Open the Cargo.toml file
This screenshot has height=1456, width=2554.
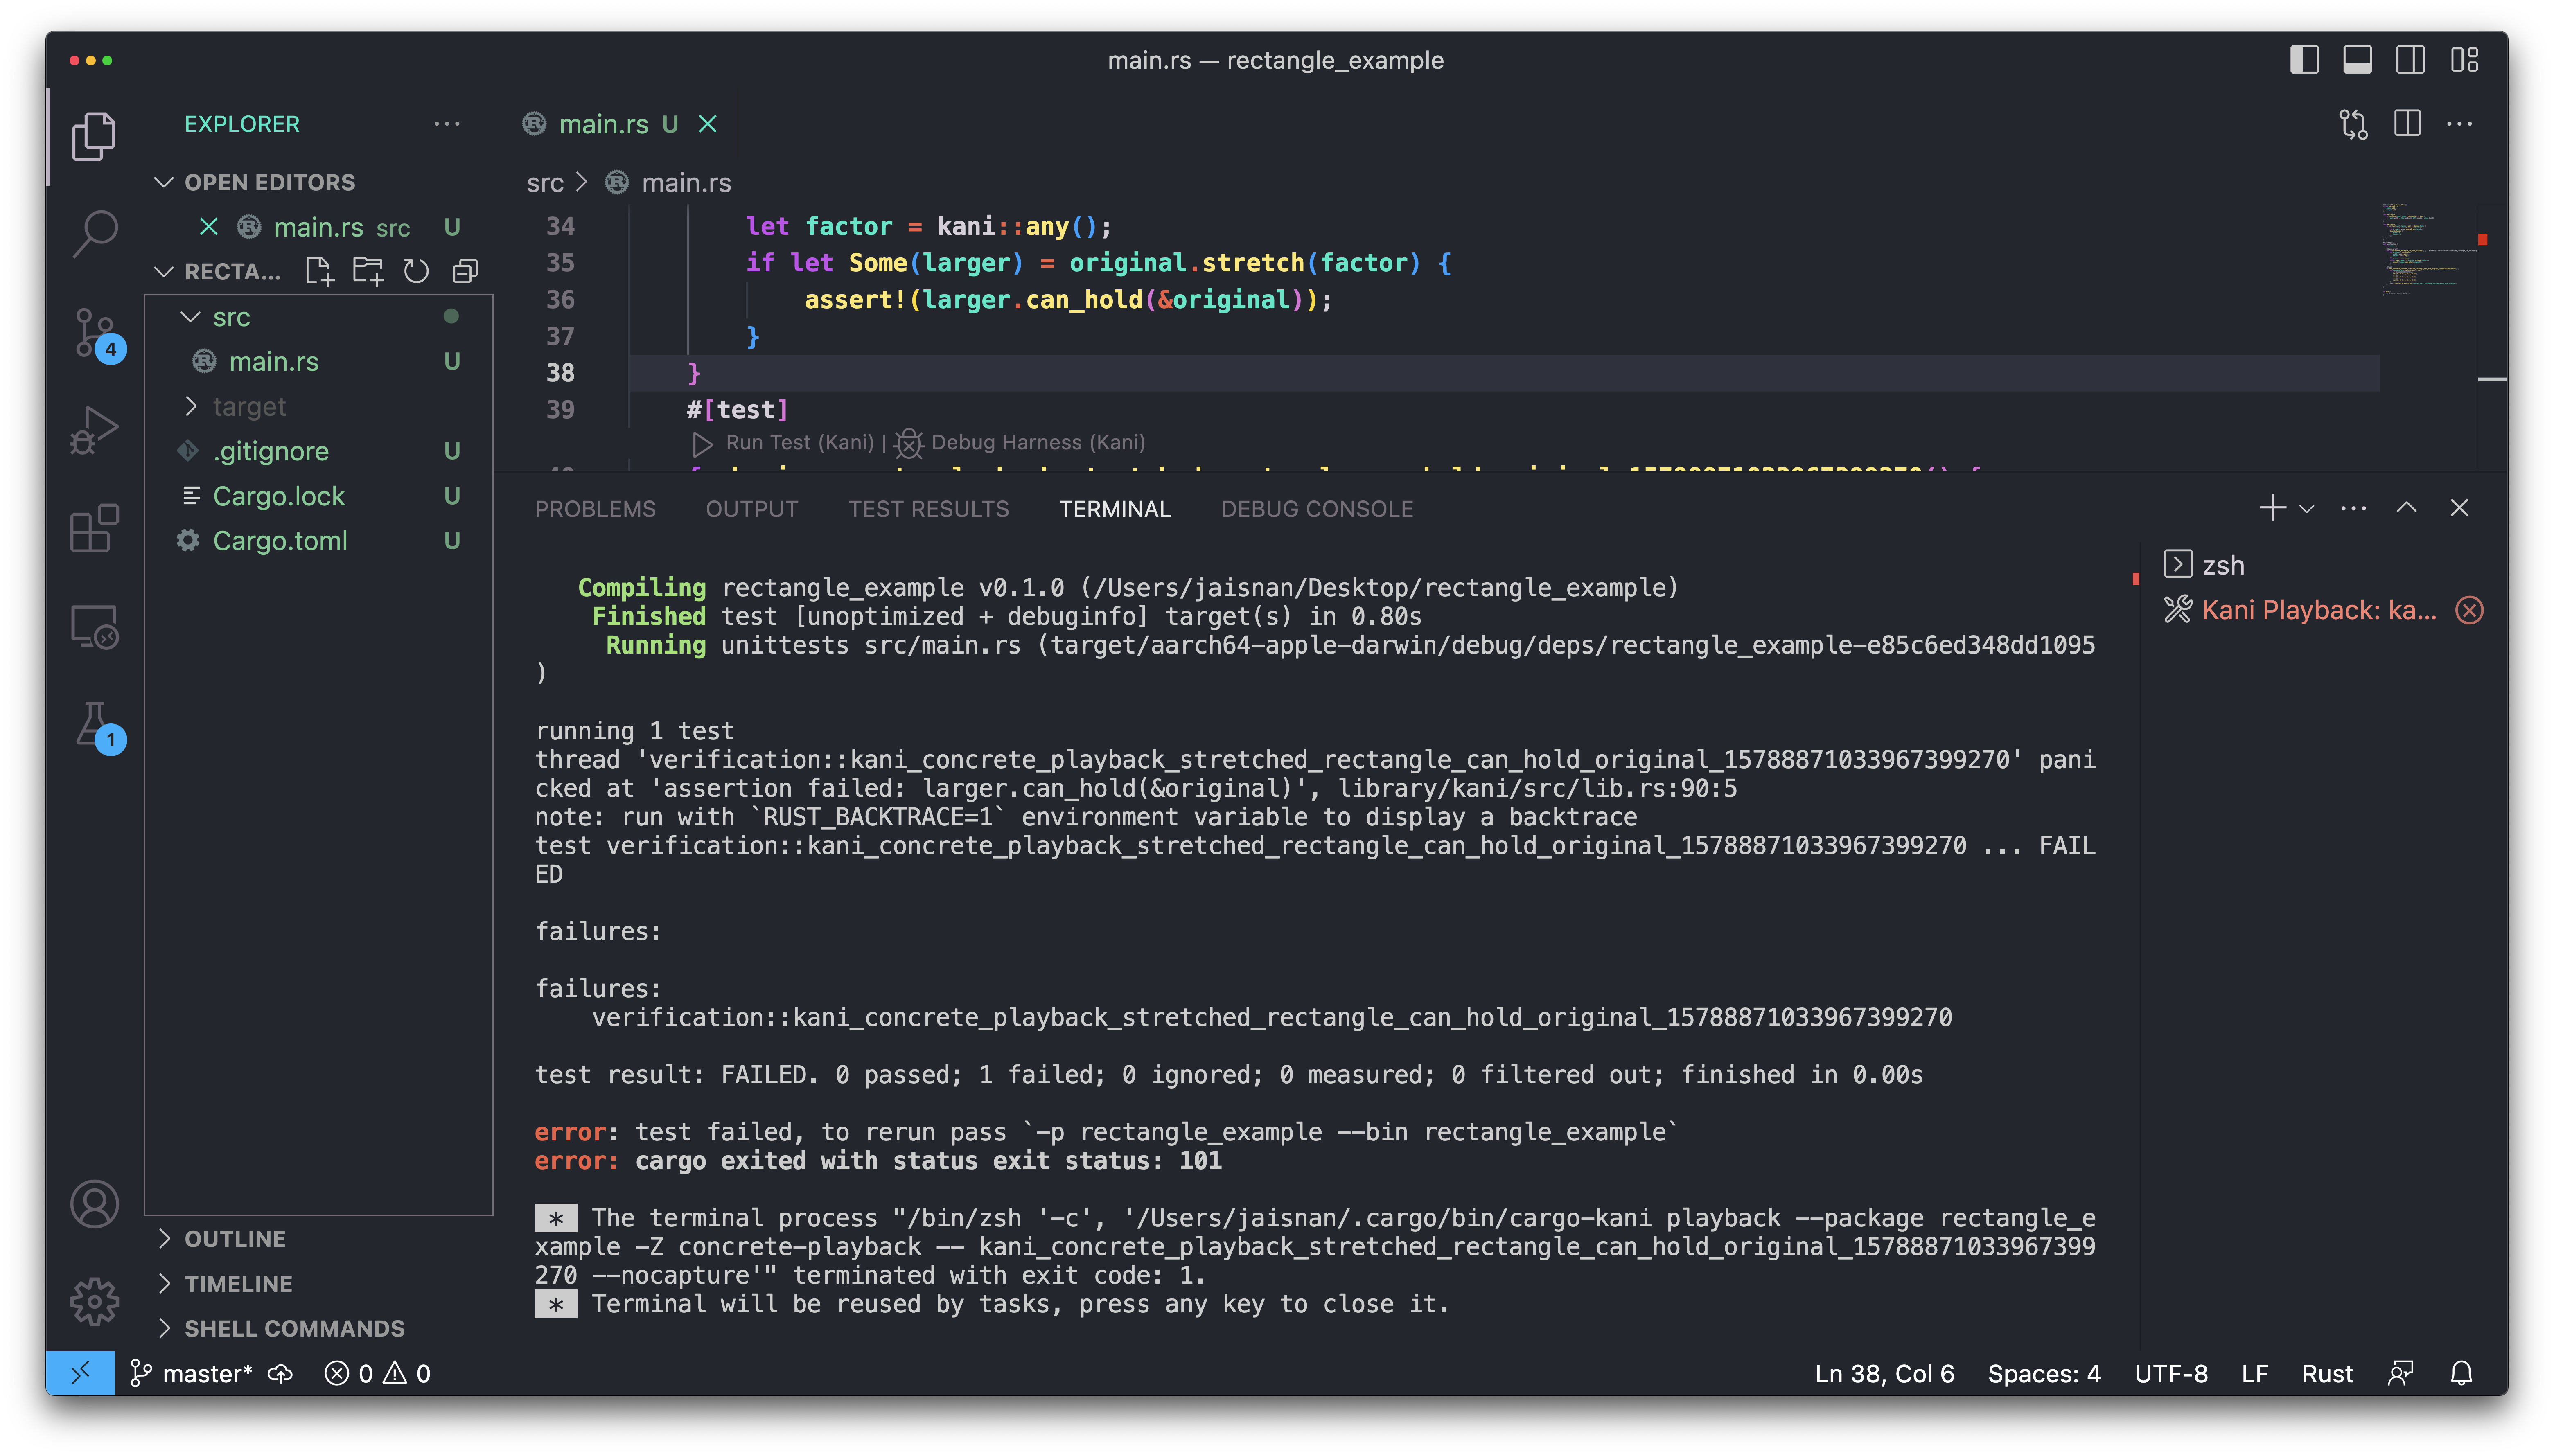(318, 540)
